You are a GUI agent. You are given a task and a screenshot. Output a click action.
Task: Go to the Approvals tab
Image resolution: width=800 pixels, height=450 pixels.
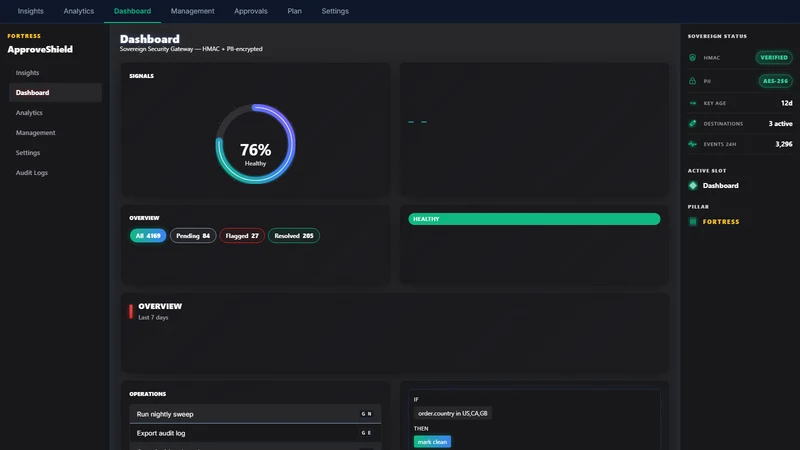251,11
